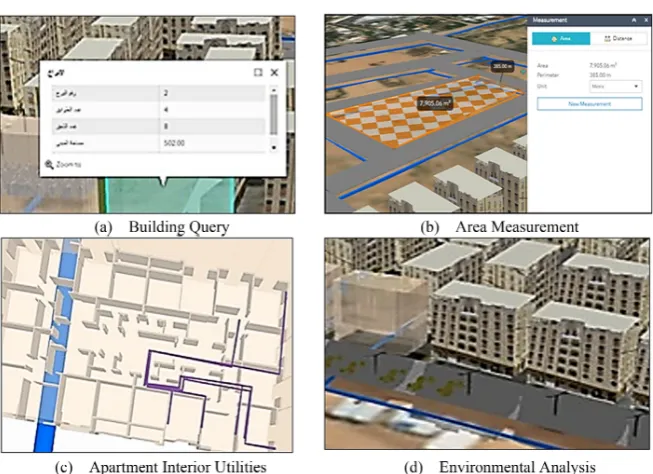Select the 7,905.06 m² area result value
This screenshot has width=653, height=474.
coord(603,65)
